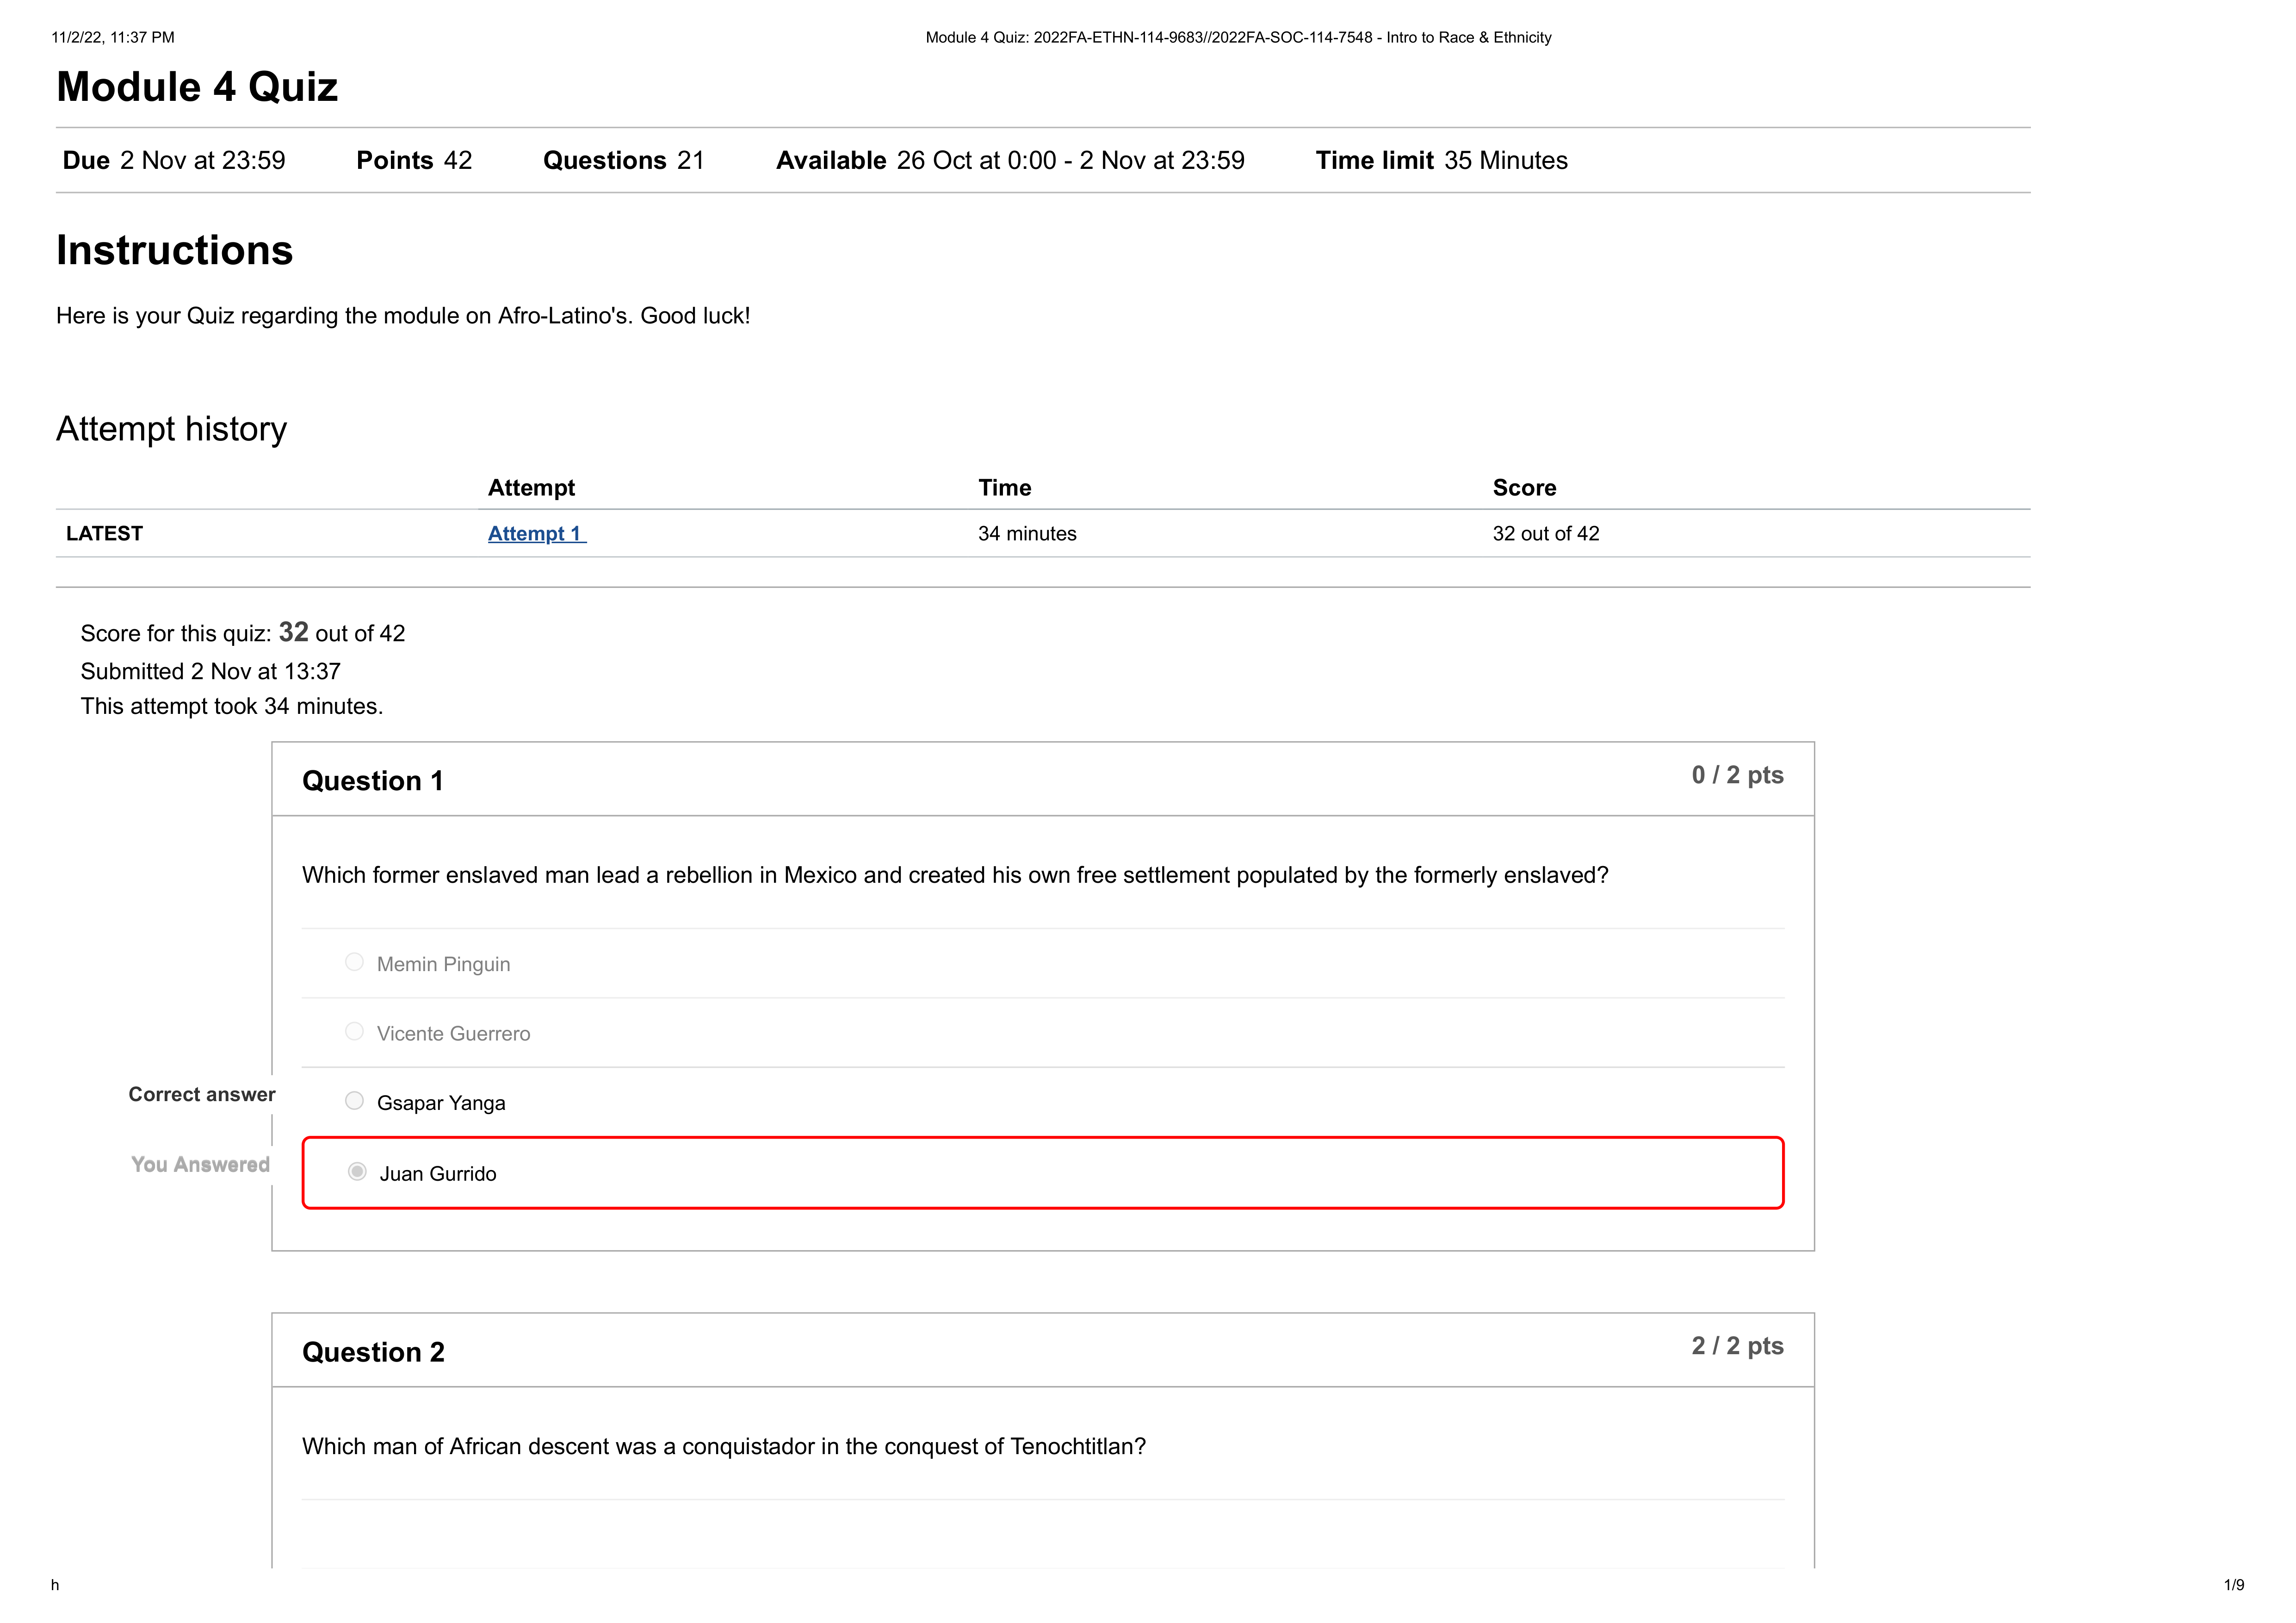Click the Attempt history heading
Image resolution: width=2296 pixels, height=1623 pixels.
[x=171, y=429]
